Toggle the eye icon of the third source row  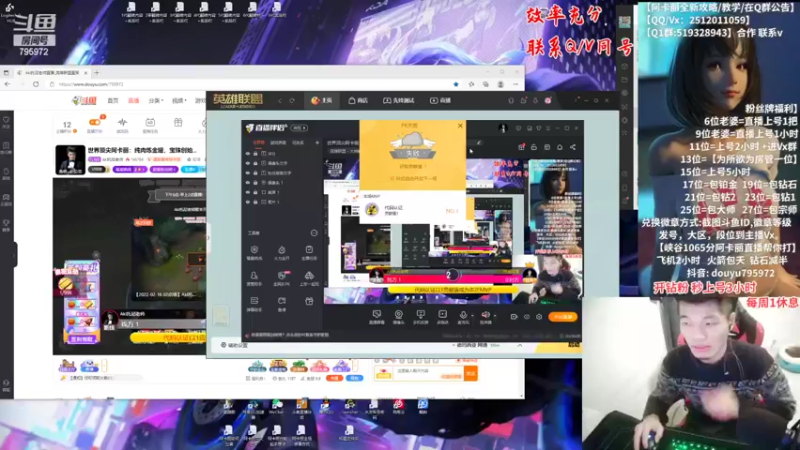pyautogui.click(x=248, y=173)
